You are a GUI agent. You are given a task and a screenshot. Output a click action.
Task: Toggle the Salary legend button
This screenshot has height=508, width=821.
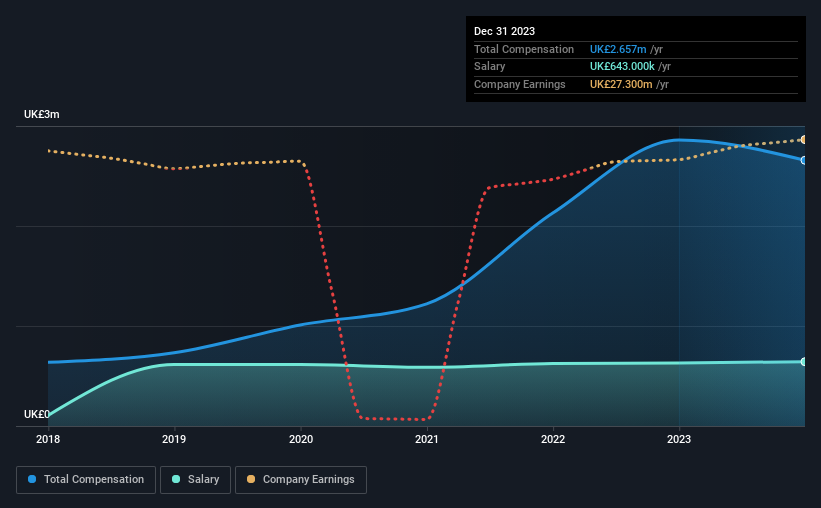pyautogui.click(x=195, y=480)
